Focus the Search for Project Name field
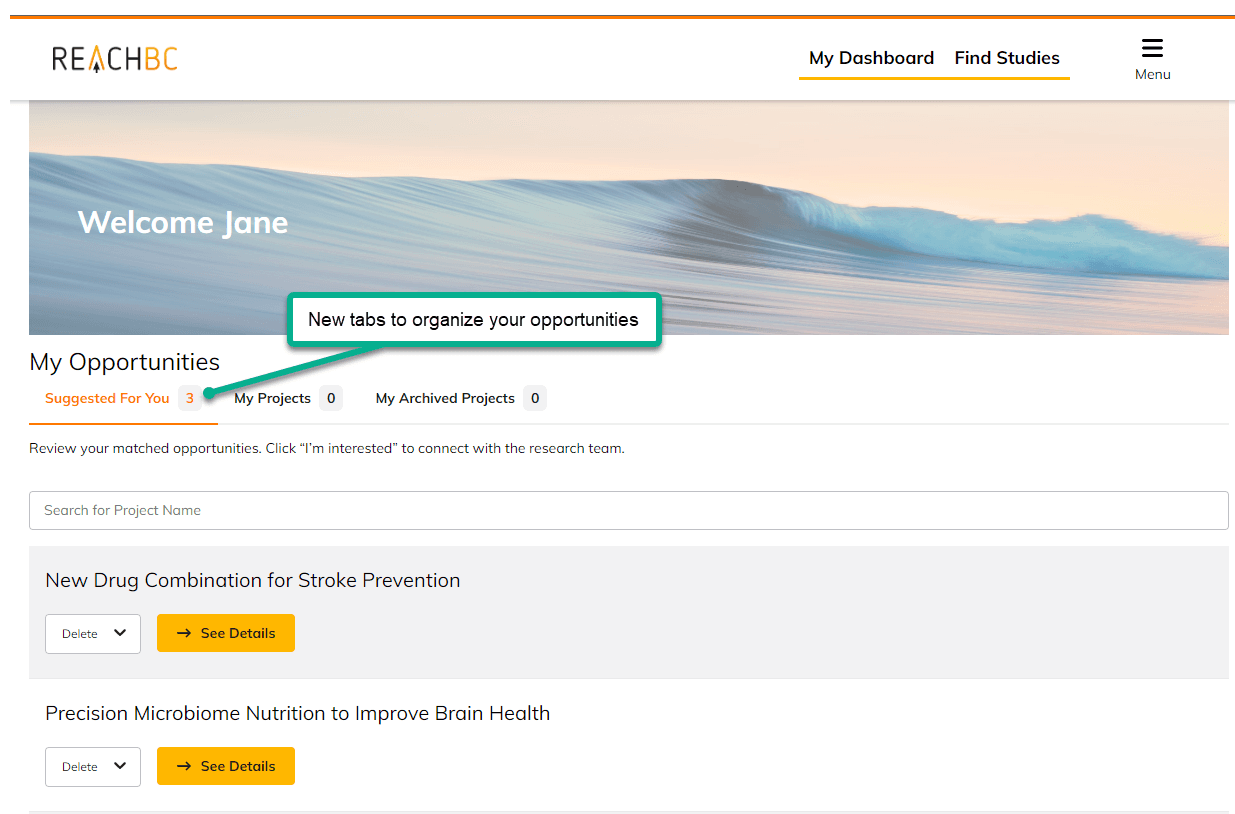The height and width of the screenshot is (814, 1235). pos(628,510)
